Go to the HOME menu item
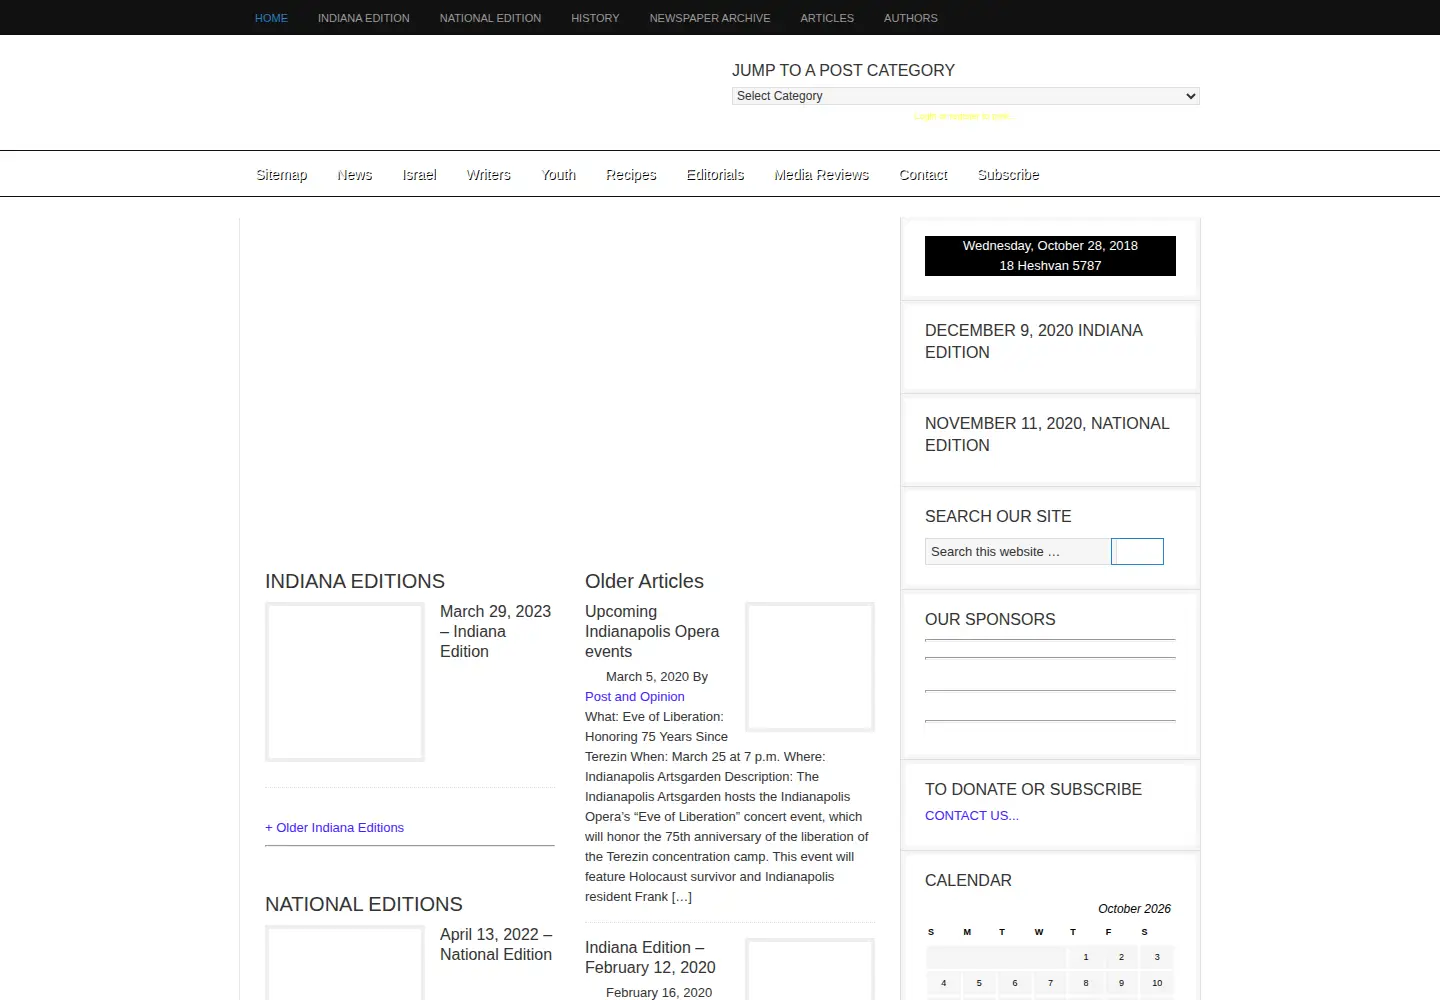 click(x=271, y=18)
